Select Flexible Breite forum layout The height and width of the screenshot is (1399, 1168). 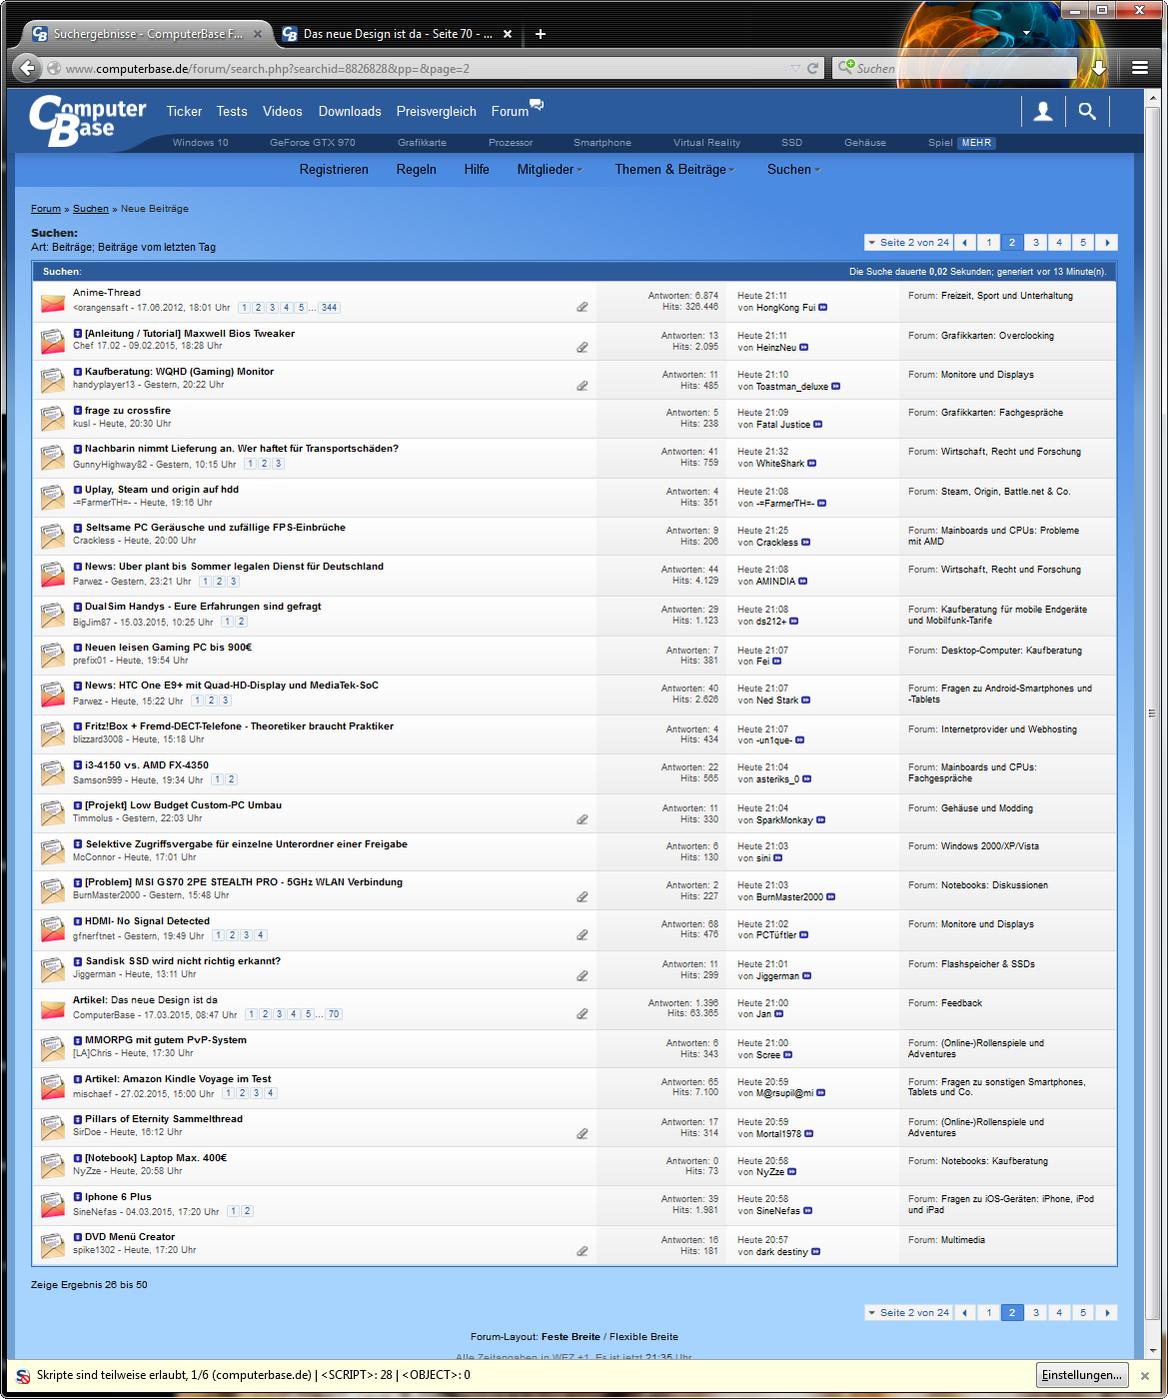644,1337
